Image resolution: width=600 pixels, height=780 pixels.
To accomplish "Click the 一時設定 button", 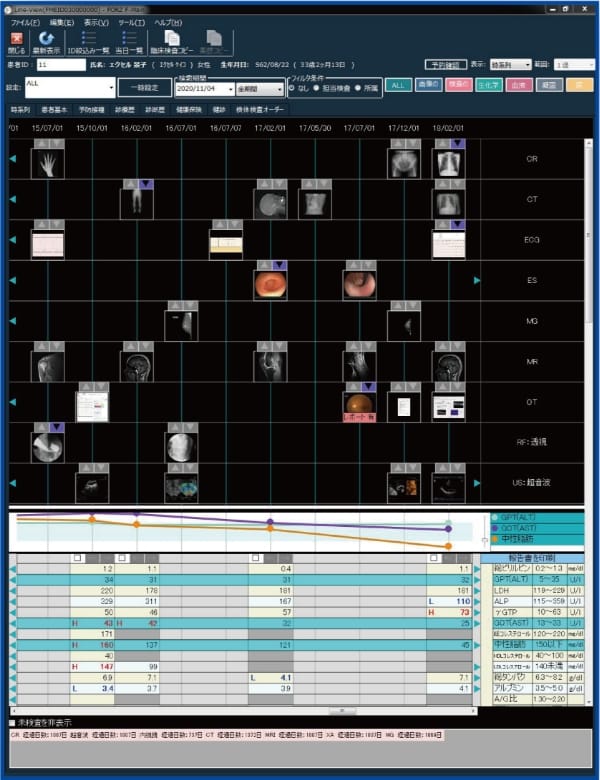I will coord(145,87).
